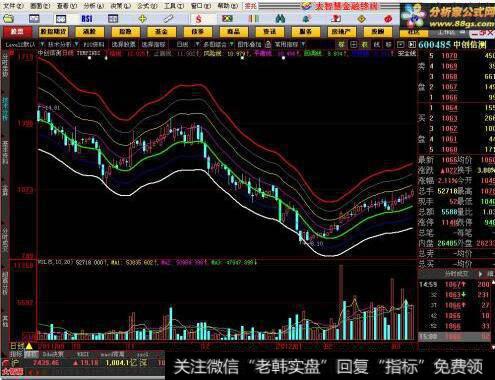Screen dimensions: 495x380
Task: Select the 商品 category button
Action: [x=233, y=32]
